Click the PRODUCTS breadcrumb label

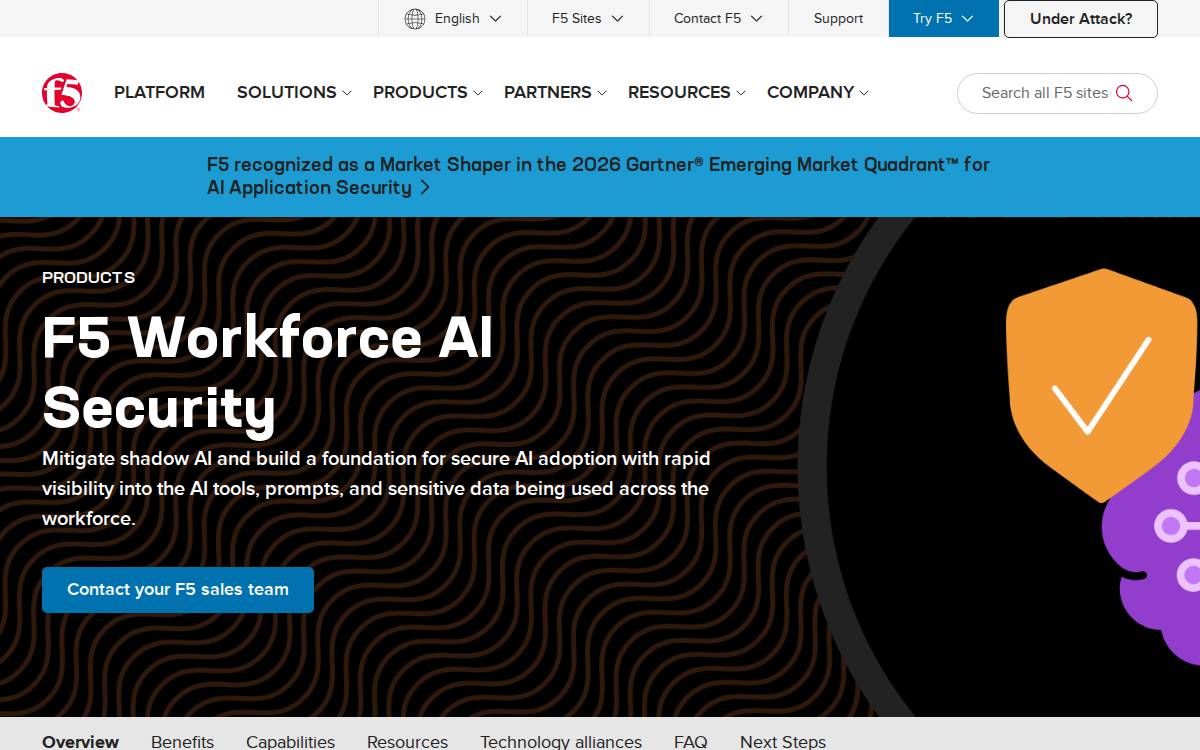click(x=88, y=278)
